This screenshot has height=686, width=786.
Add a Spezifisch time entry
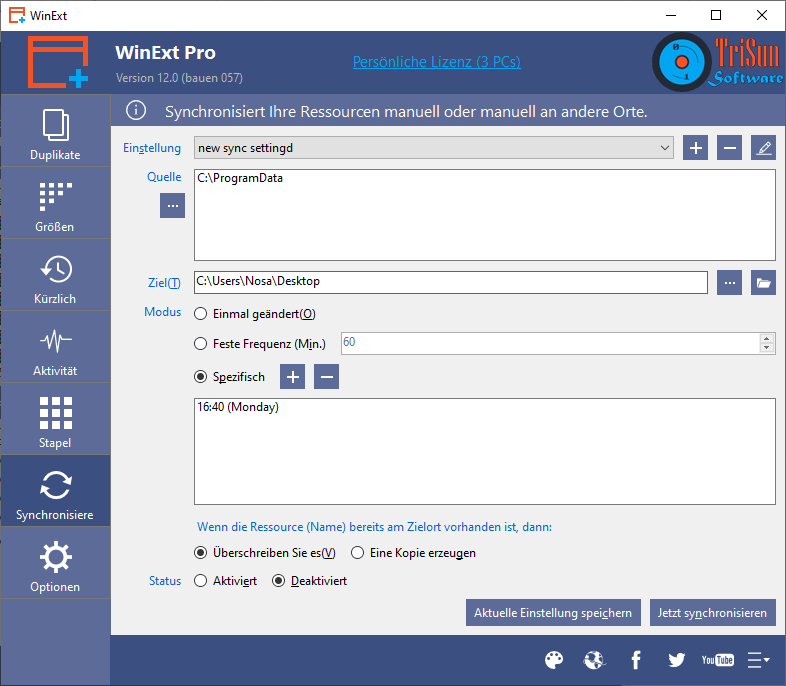pos(292,377)
